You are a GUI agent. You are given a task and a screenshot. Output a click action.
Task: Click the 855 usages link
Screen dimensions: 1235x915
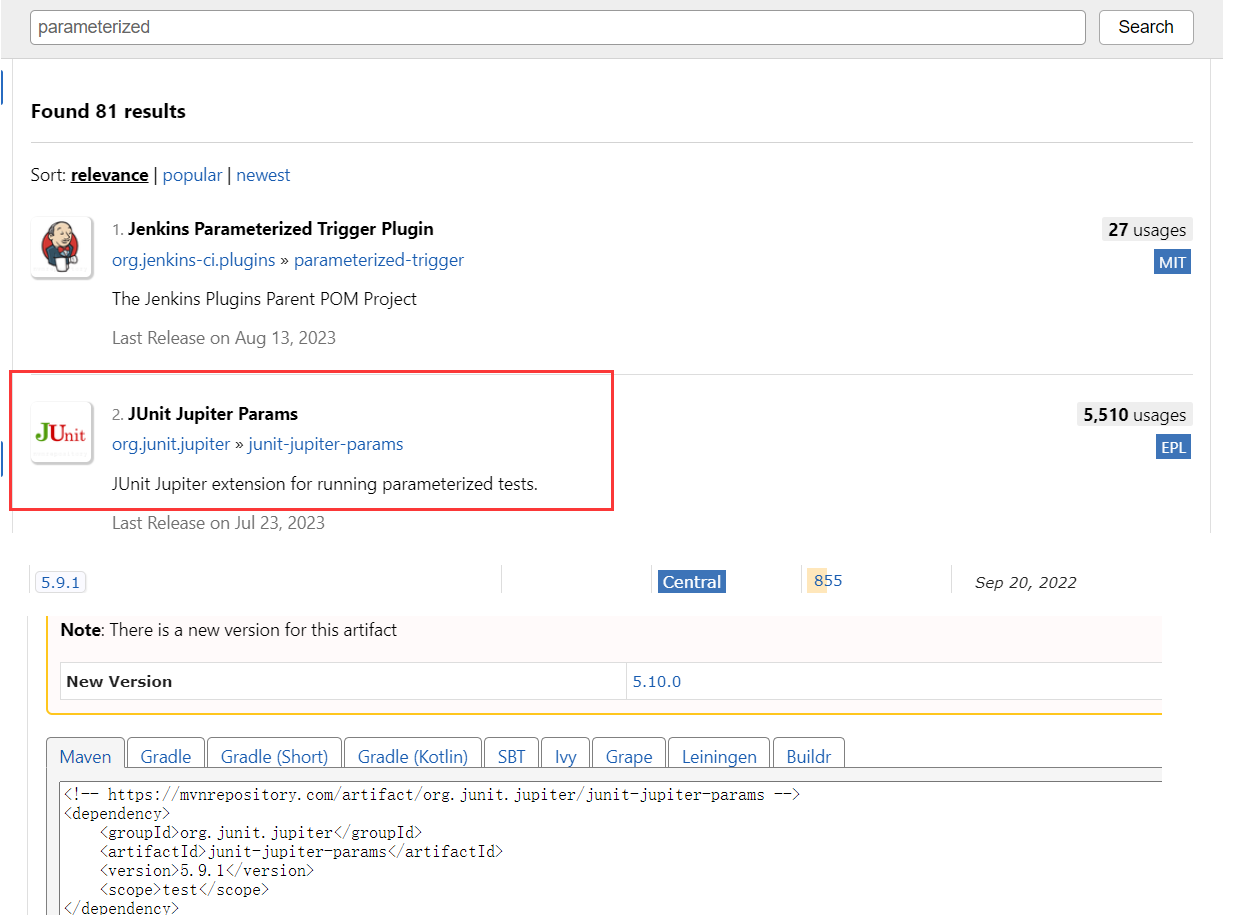tap(828, 581)
